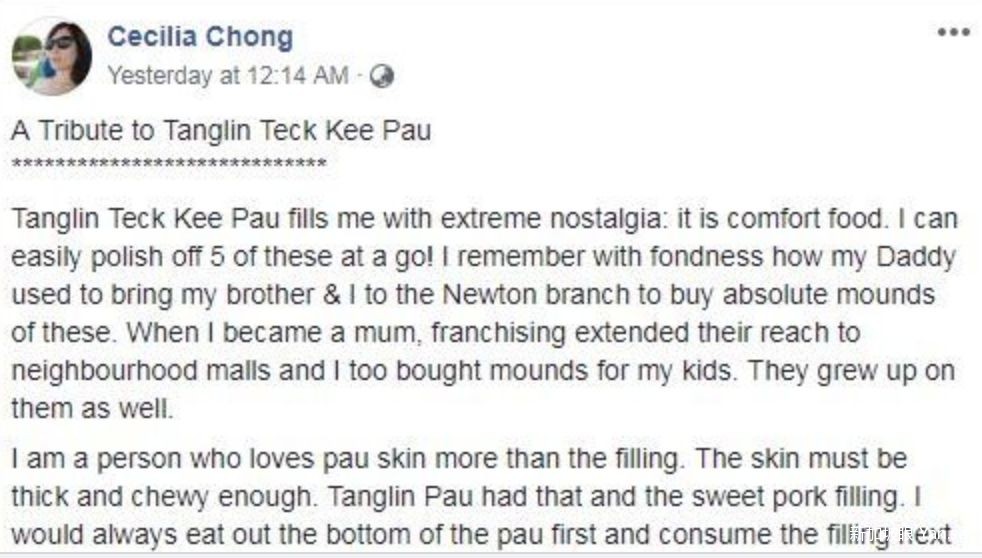This screenshot has width=982, height=558.
Task: Open the Cecilia Chong profile name link
Action: point(200,37)
